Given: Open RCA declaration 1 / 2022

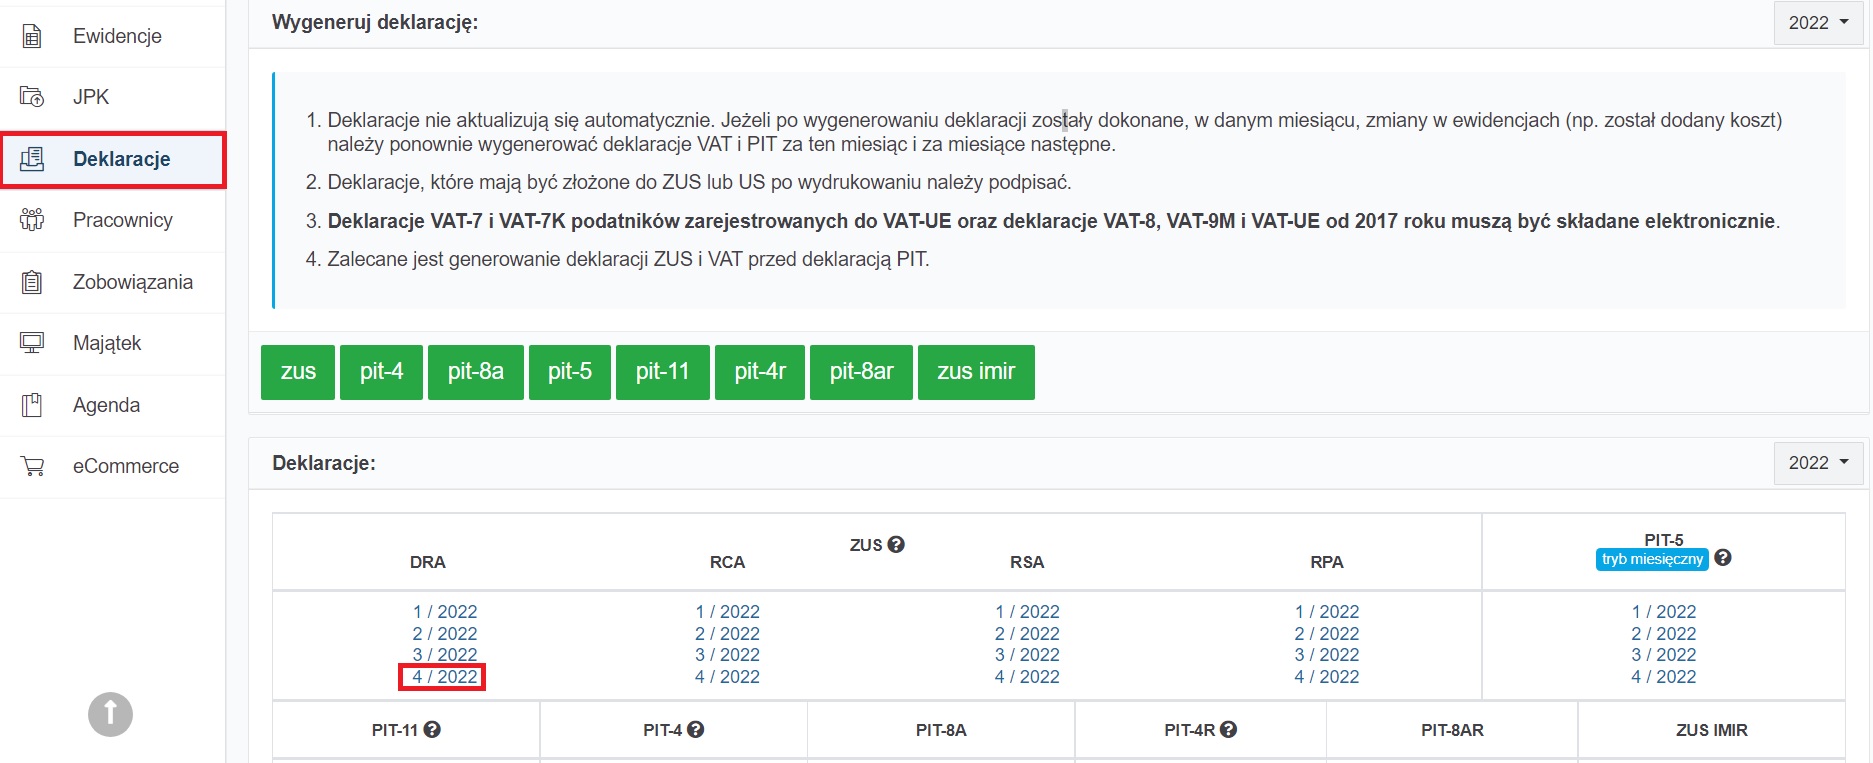Looking at the screenshot, I should click(x=727, y=612).
